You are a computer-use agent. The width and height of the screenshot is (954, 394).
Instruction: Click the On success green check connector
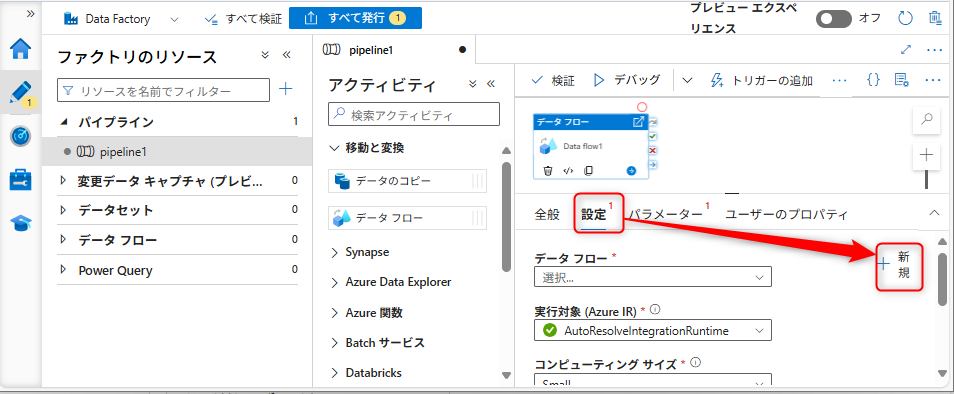pos(653,137)
